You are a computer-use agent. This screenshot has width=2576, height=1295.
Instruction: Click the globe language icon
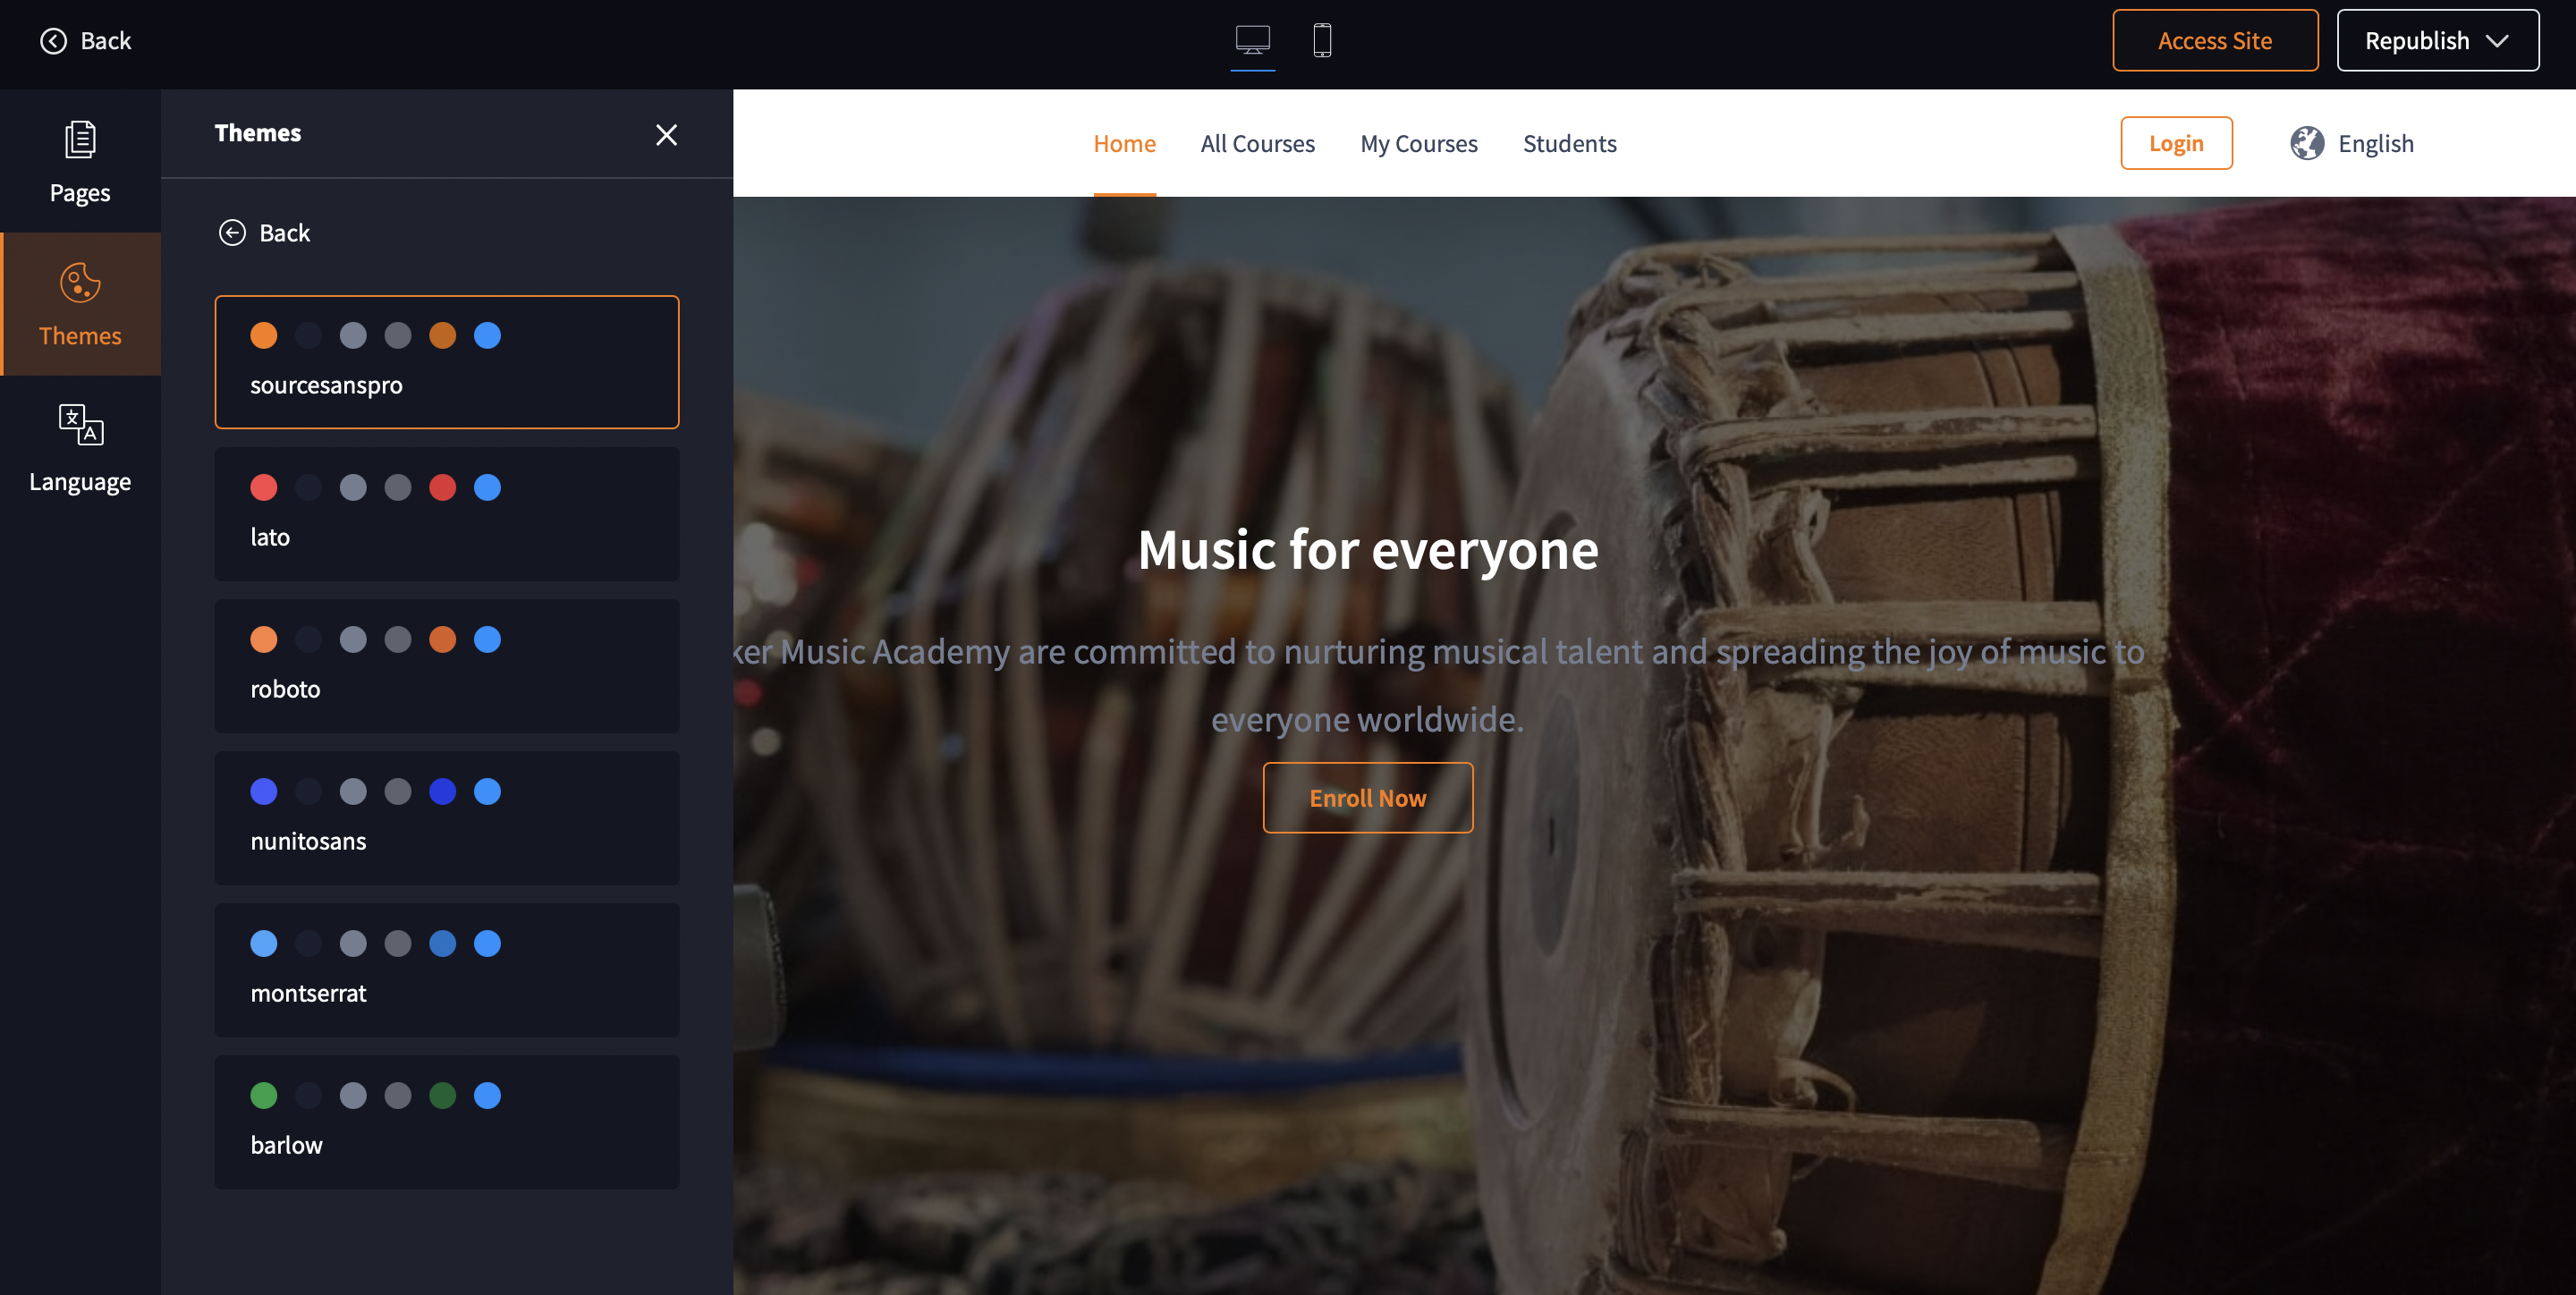(2306, 143)
